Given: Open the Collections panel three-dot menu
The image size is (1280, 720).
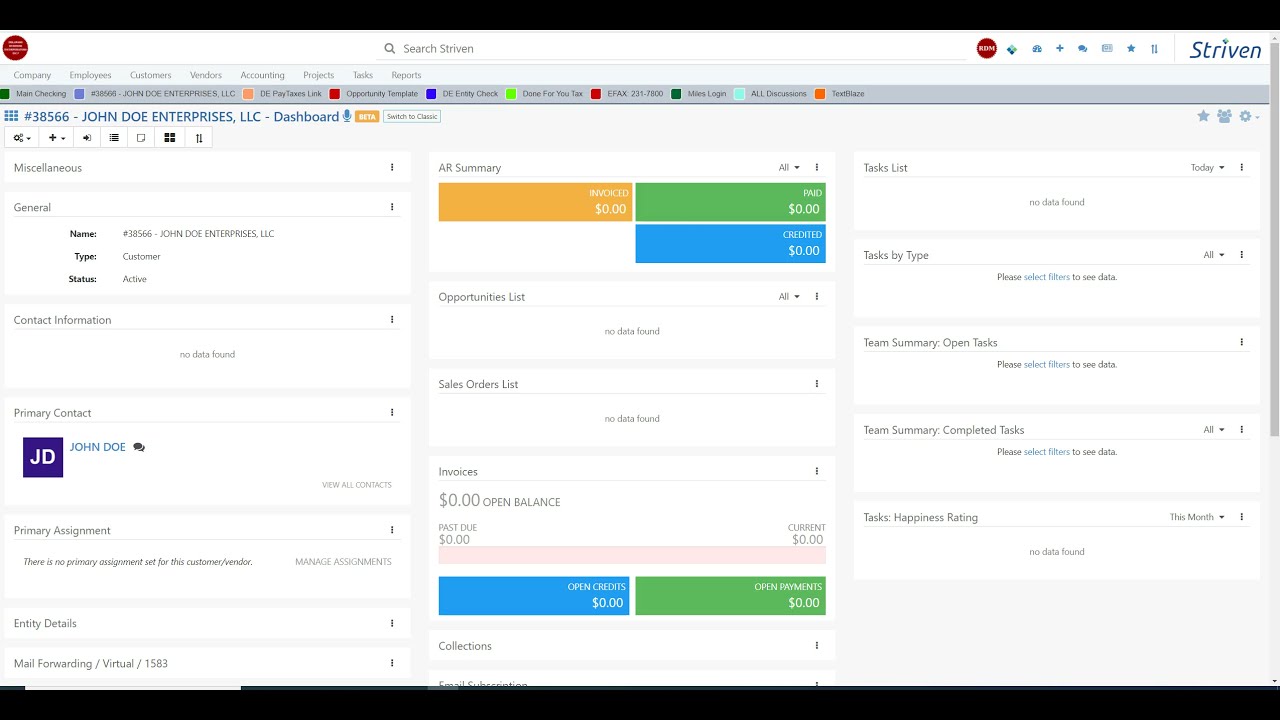Looking at the screenshot, I should tap(817, 646).
